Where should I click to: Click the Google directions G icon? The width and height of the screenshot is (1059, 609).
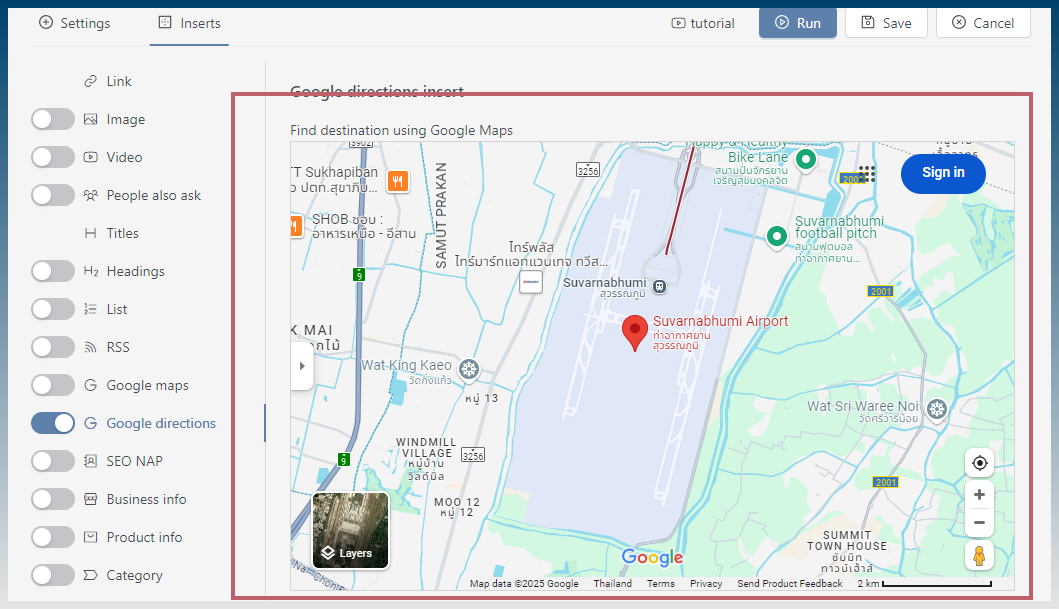coord(91,423)
